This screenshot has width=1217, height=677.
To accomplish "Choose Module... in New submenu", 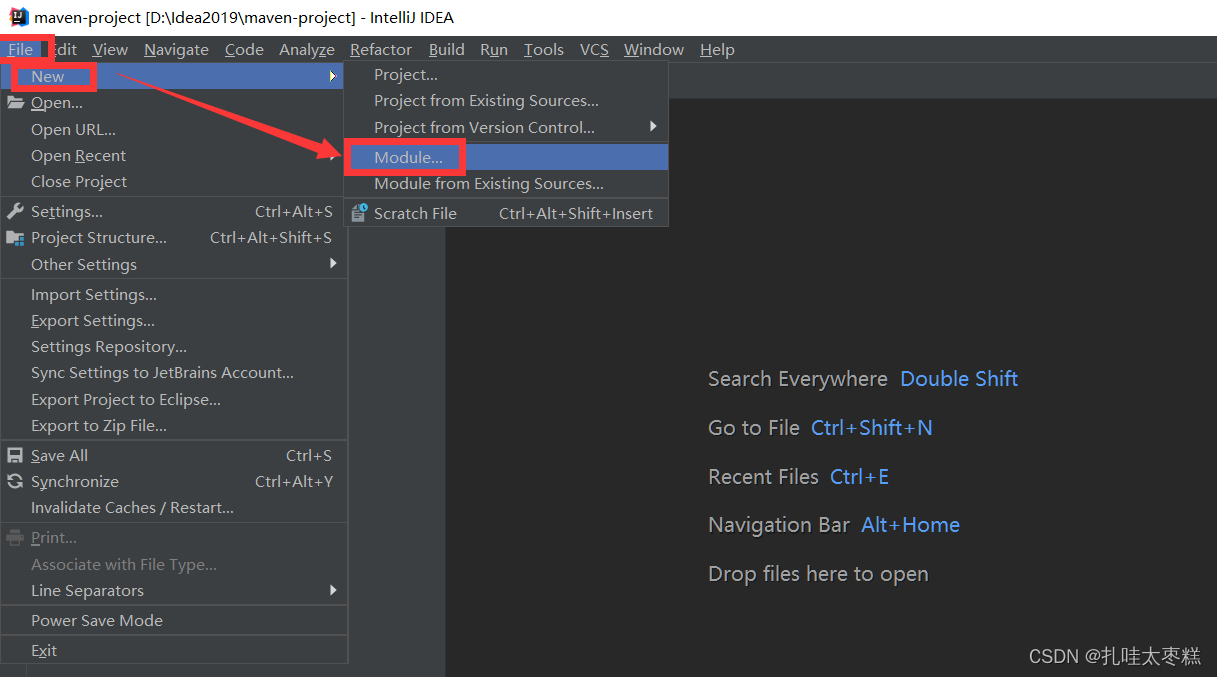I will 506,157.
